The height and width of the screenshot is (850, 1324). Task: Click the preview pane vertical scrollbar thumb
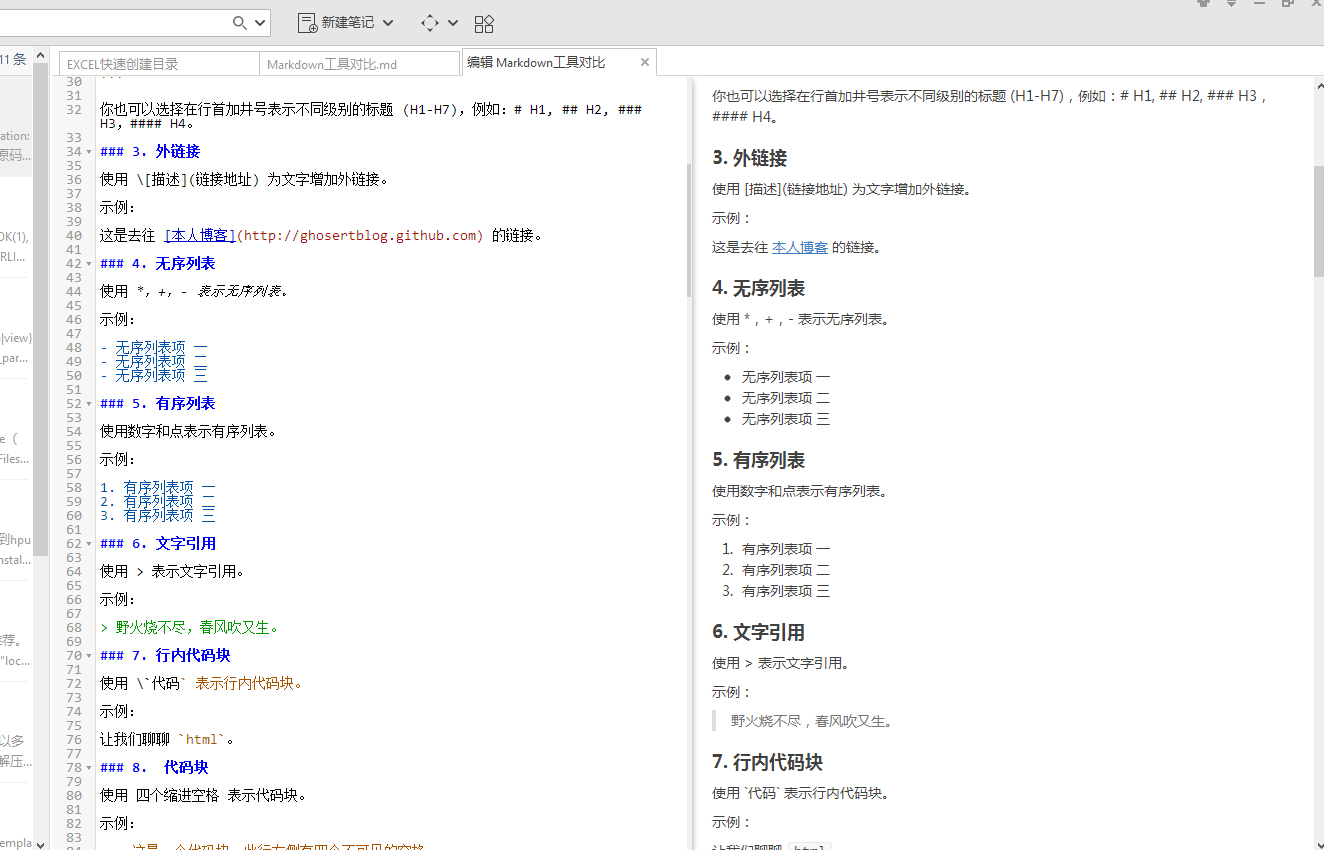(x=1318, y=222)
